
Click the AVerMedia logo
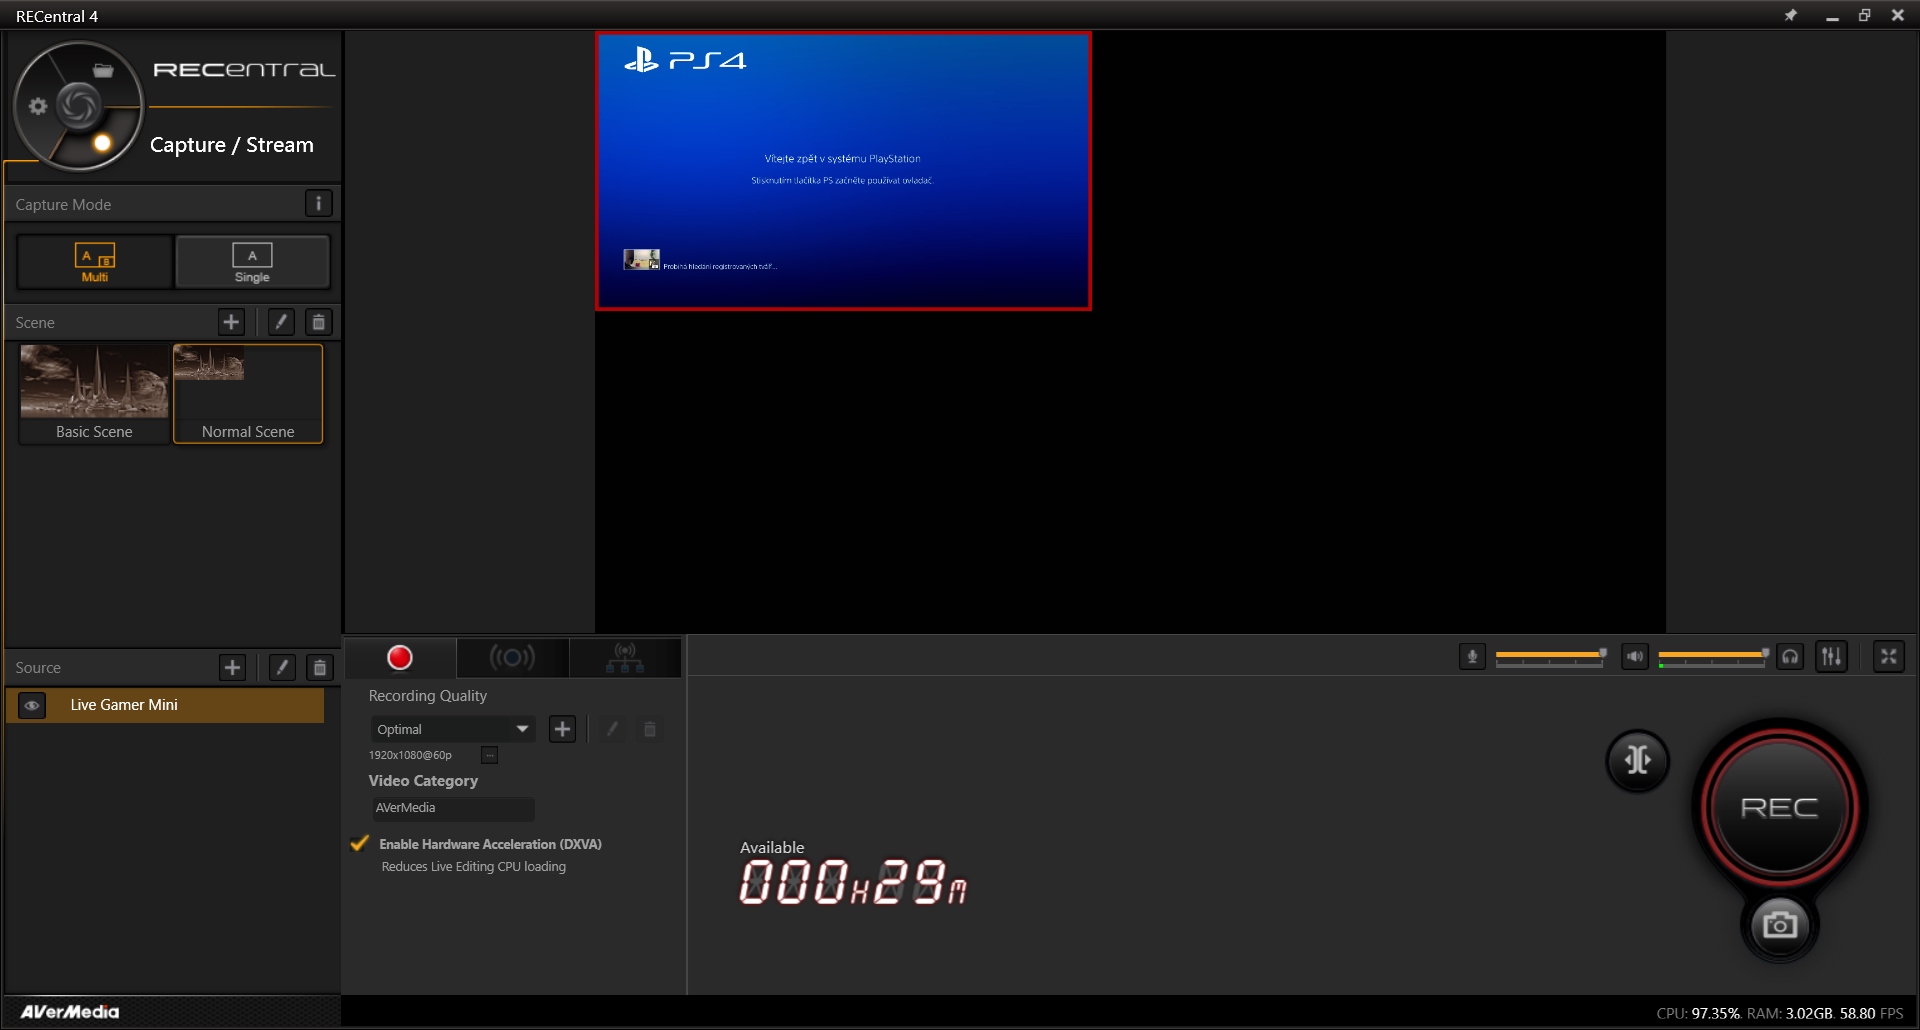click(x=70, y=1012)
